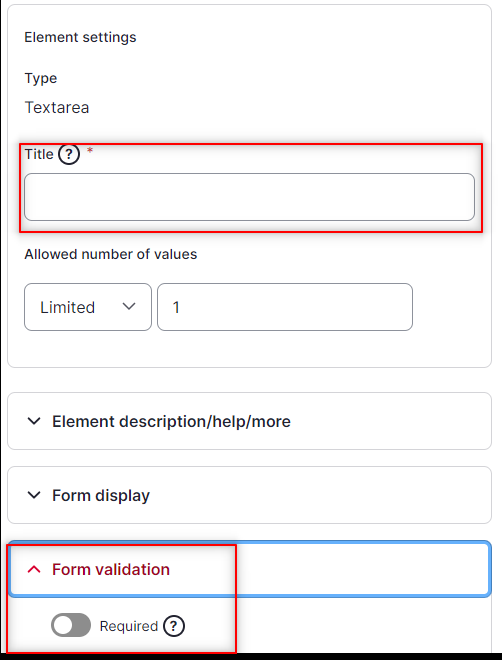Click the red required asterisk by Title
Screen dimensions: 502x660
90,150
